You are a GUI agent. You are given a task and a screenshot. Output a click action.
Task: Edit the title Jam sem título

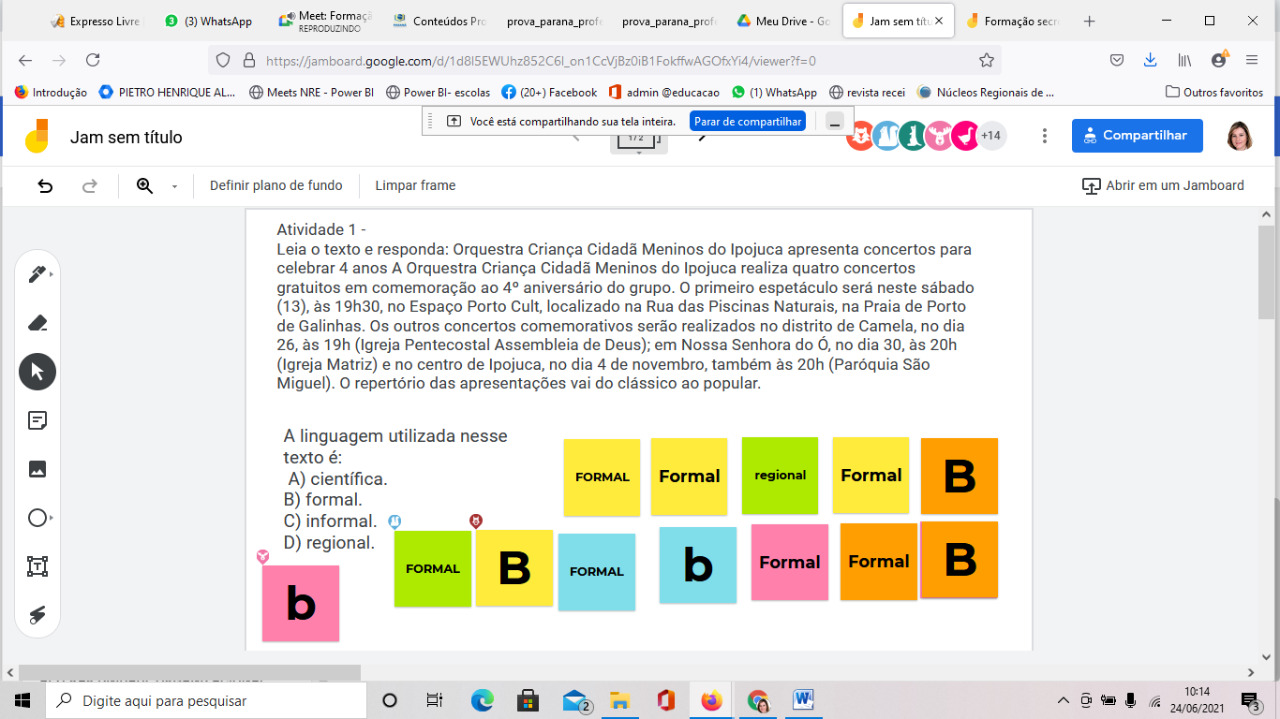[126, 137]
